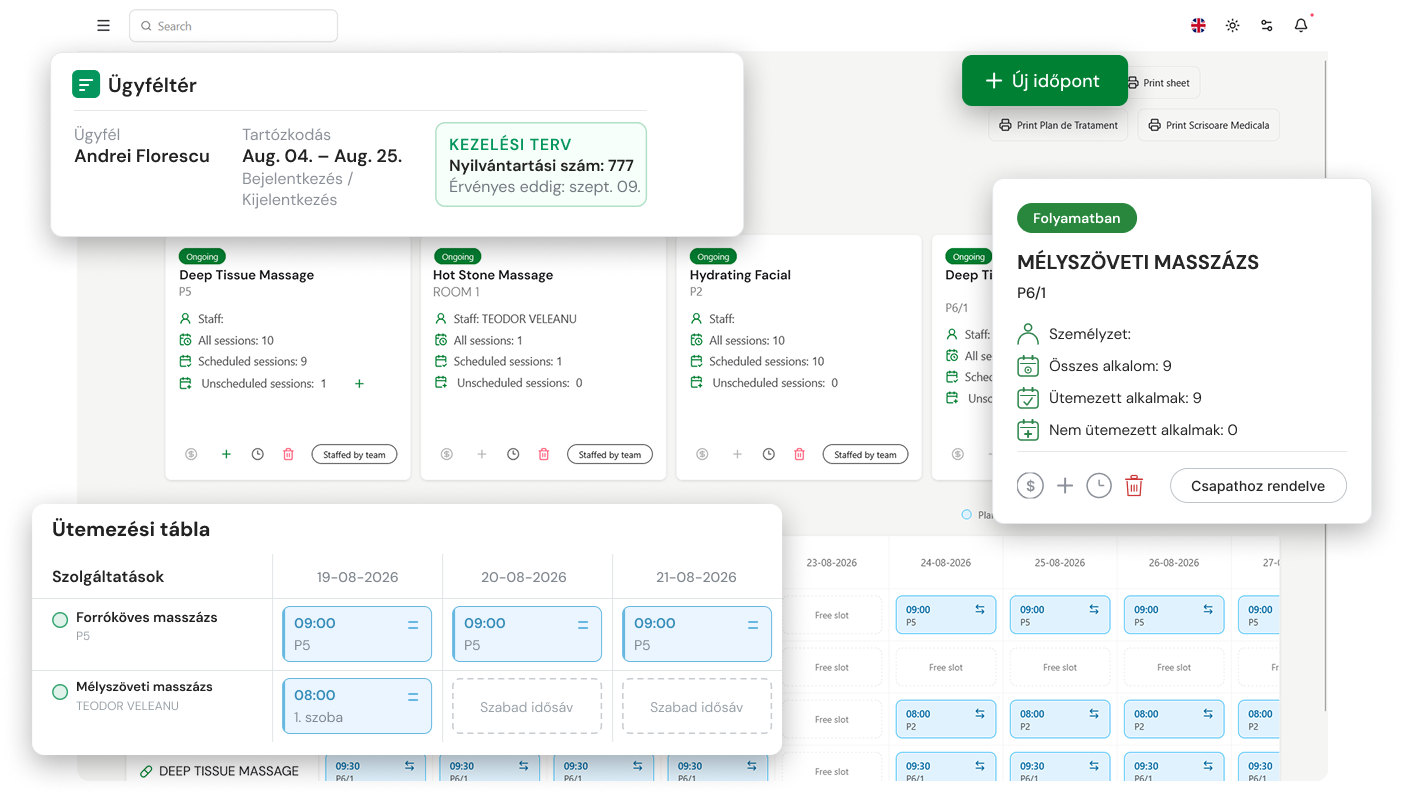The height and width of the screenshot is (797, 1404).
Task: Click the green plus on Deep Tissue Massage P5 card footer
Action: (x=226, y=454)
